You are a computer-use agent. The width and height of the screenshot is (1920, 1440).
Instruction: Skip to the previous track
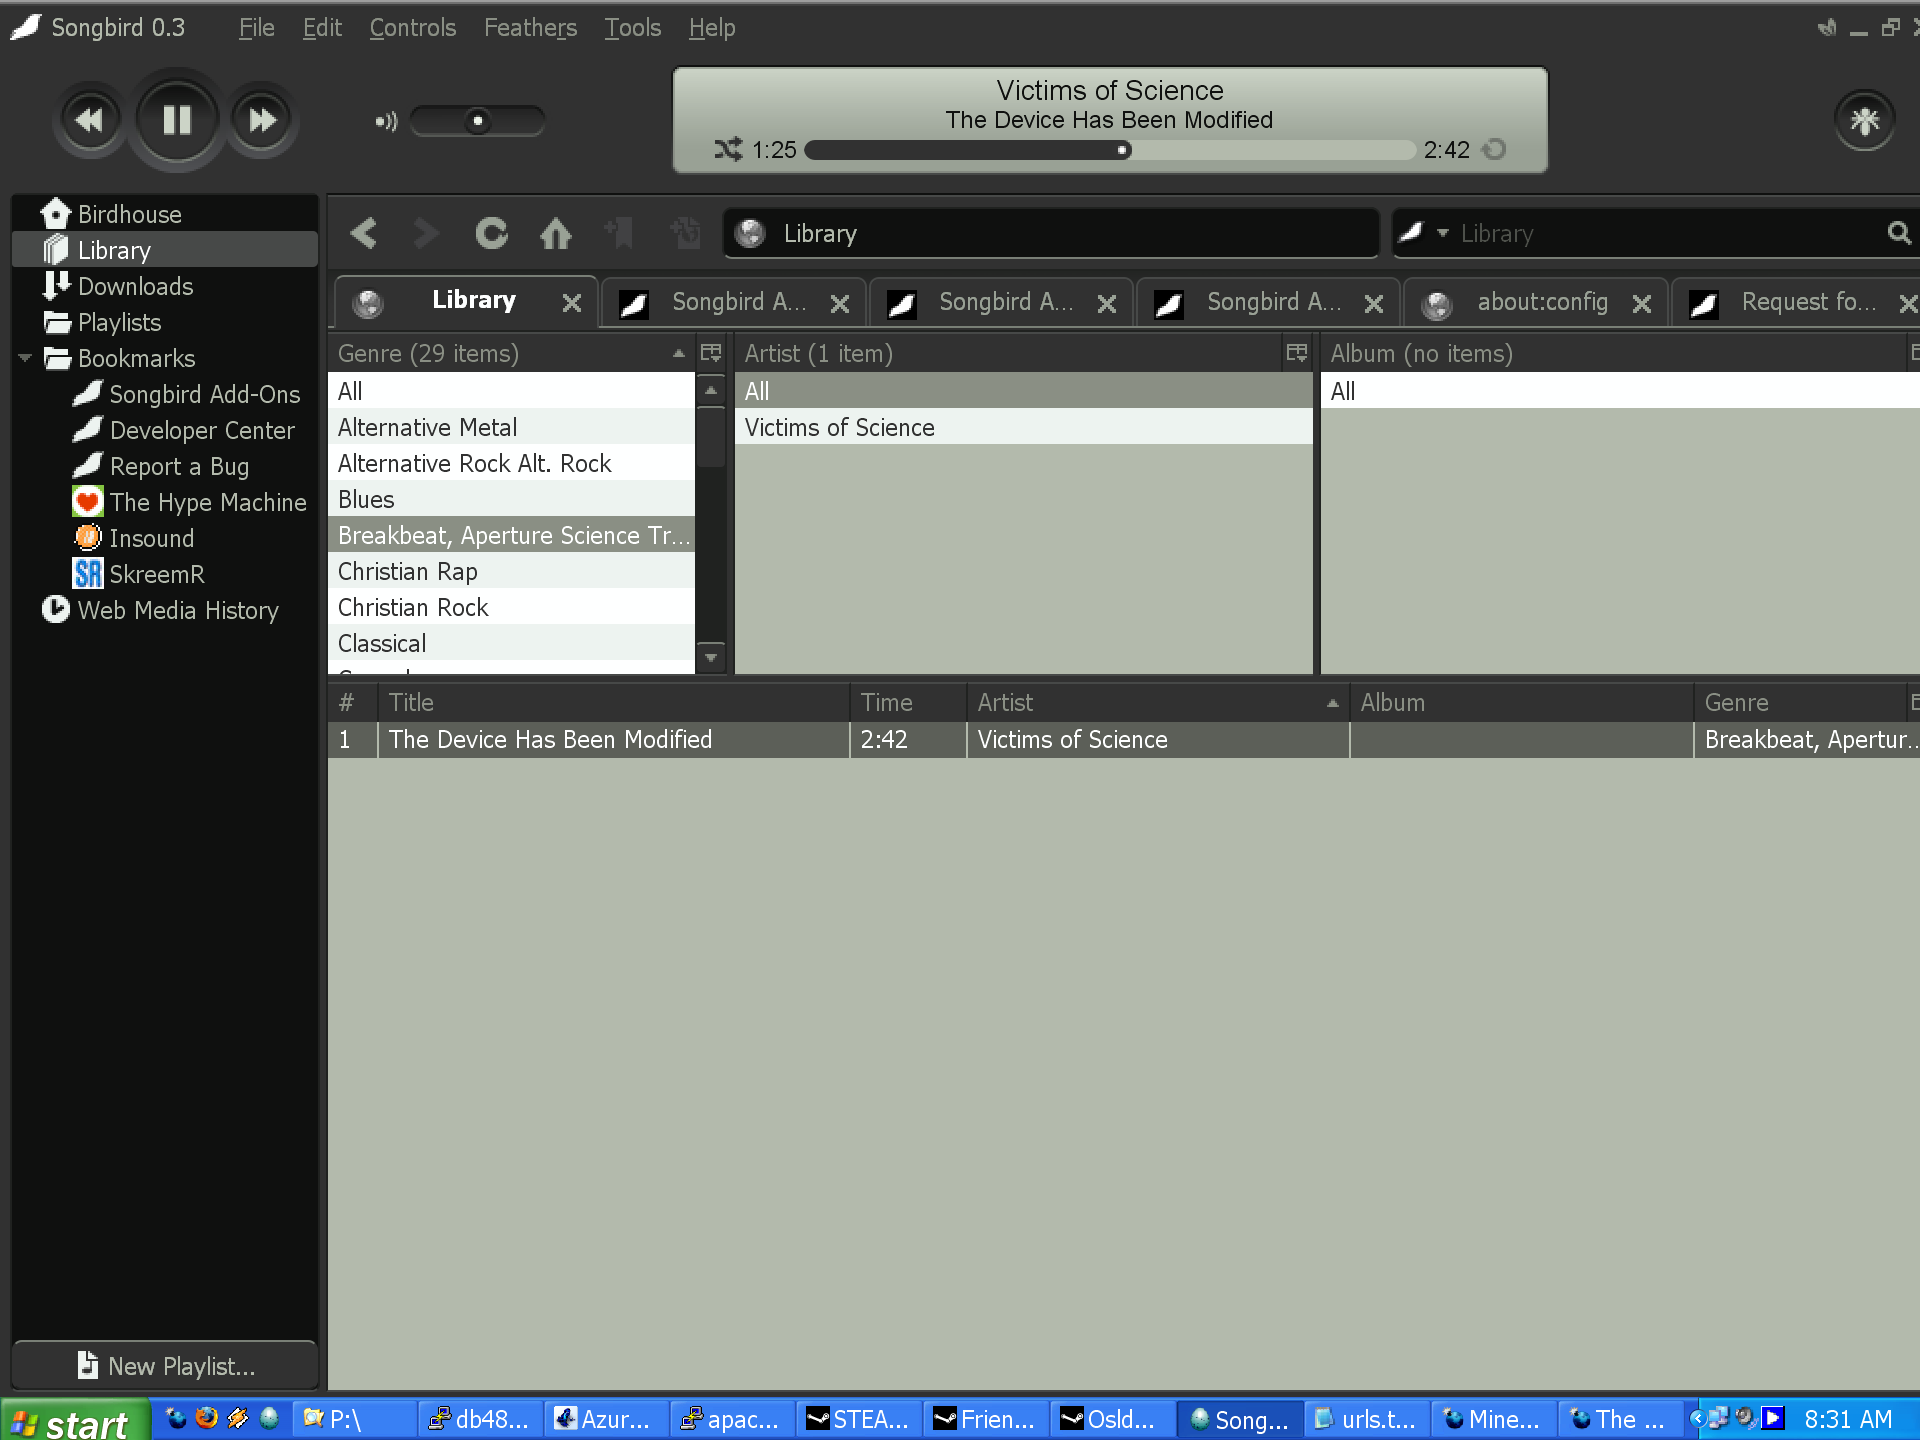[89, 120]
